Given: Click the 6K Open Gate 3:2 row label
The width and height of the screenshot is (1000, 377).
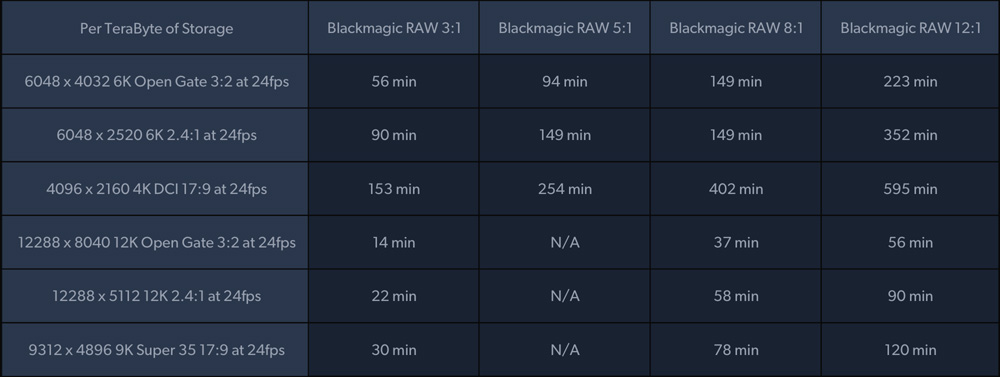Looking at the screenshot, I should tap(155, 82).
